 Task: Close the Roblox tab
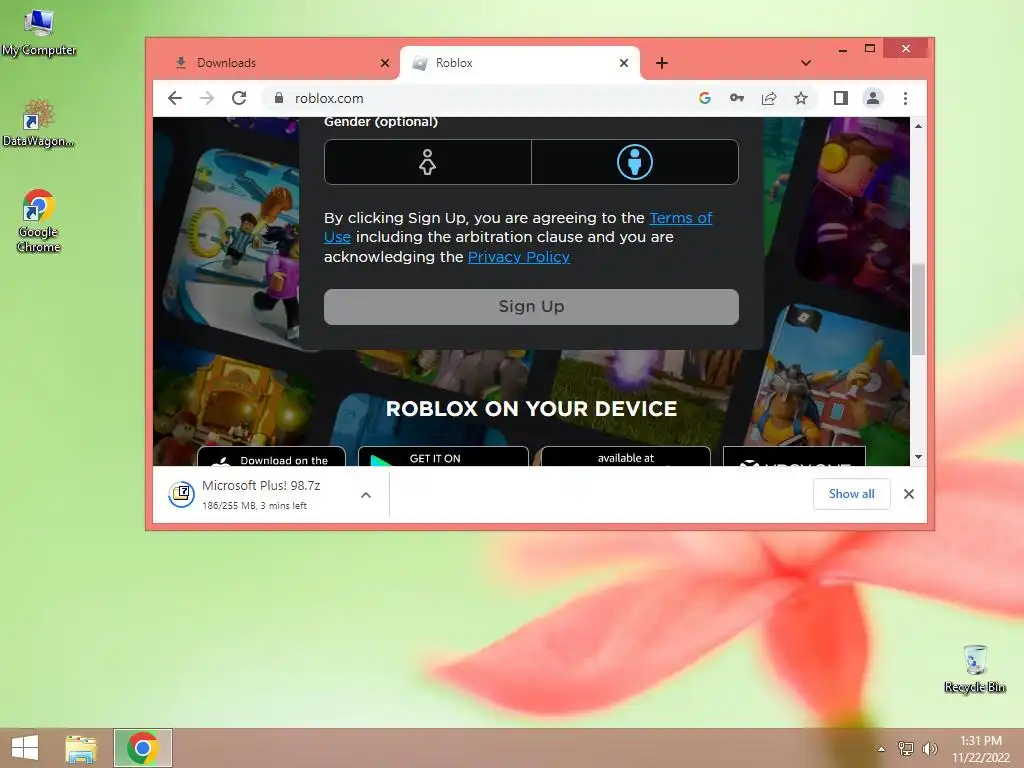pos(624,63)
